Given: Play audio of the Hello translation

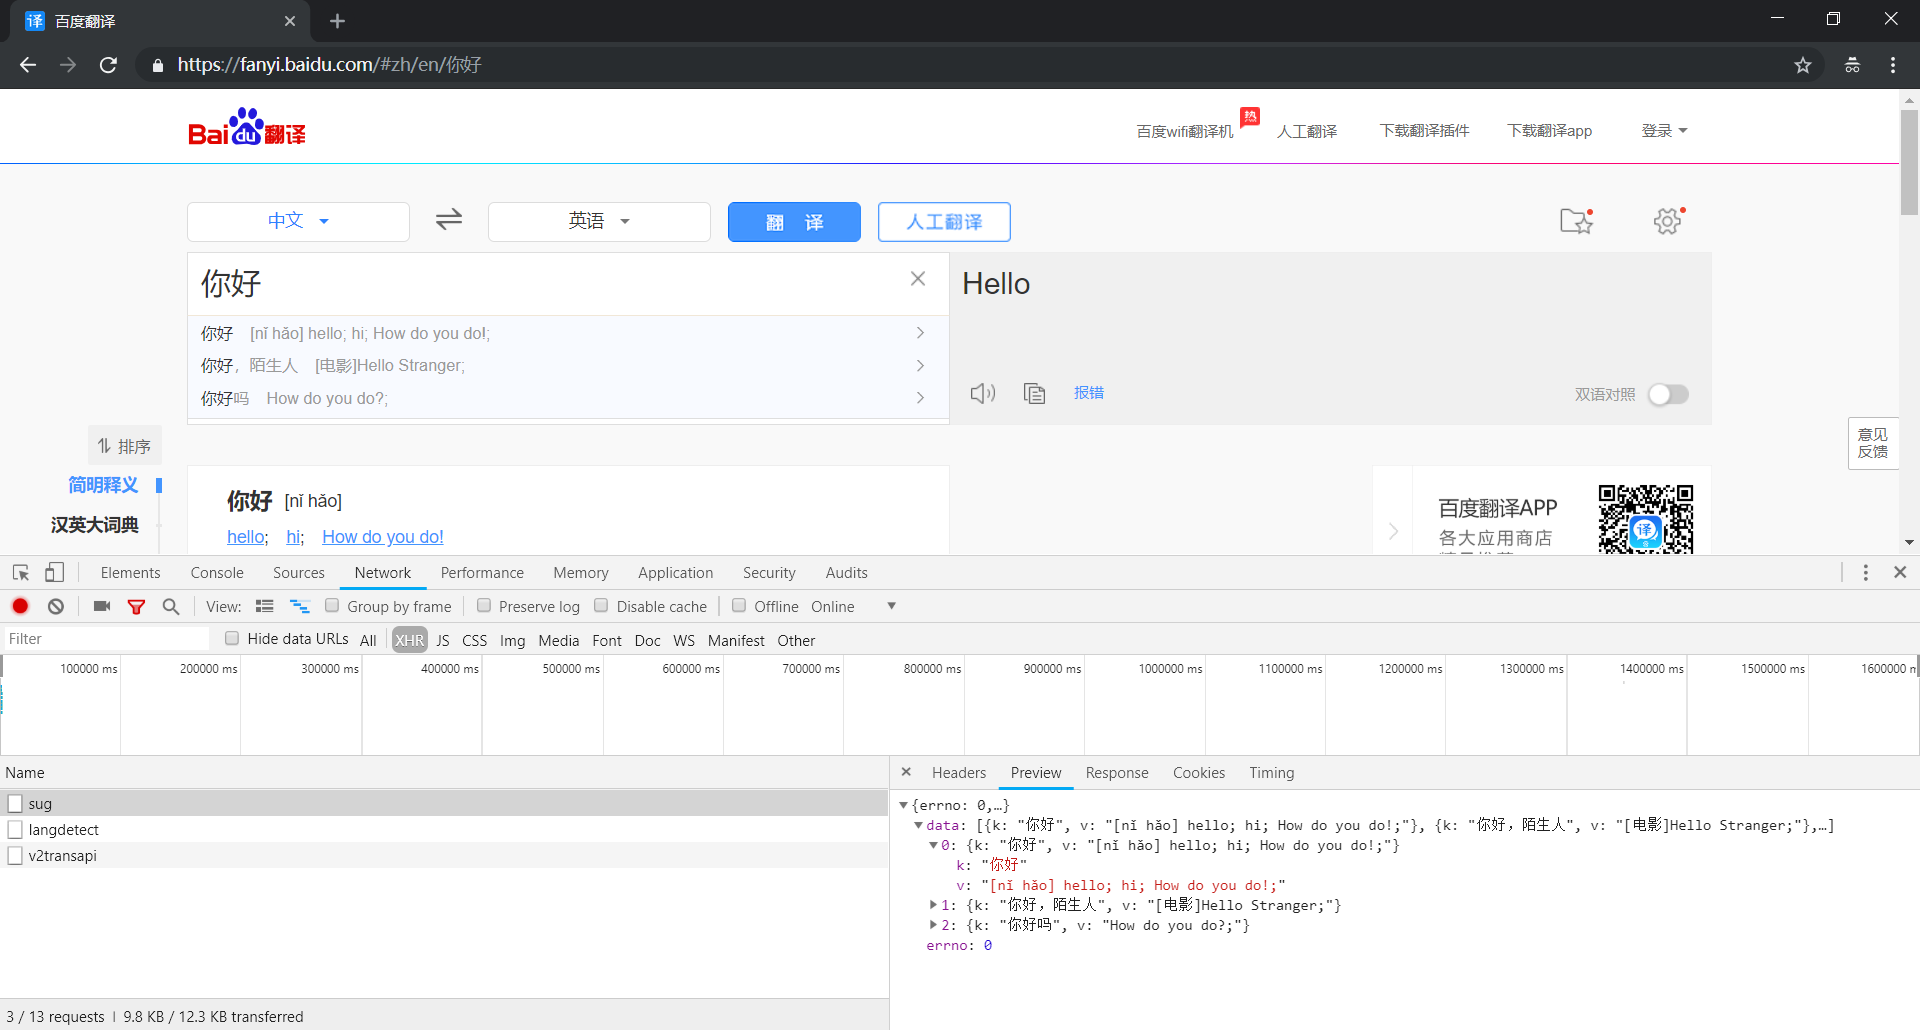Looking at the screenshot, I should tap(983, 393).
